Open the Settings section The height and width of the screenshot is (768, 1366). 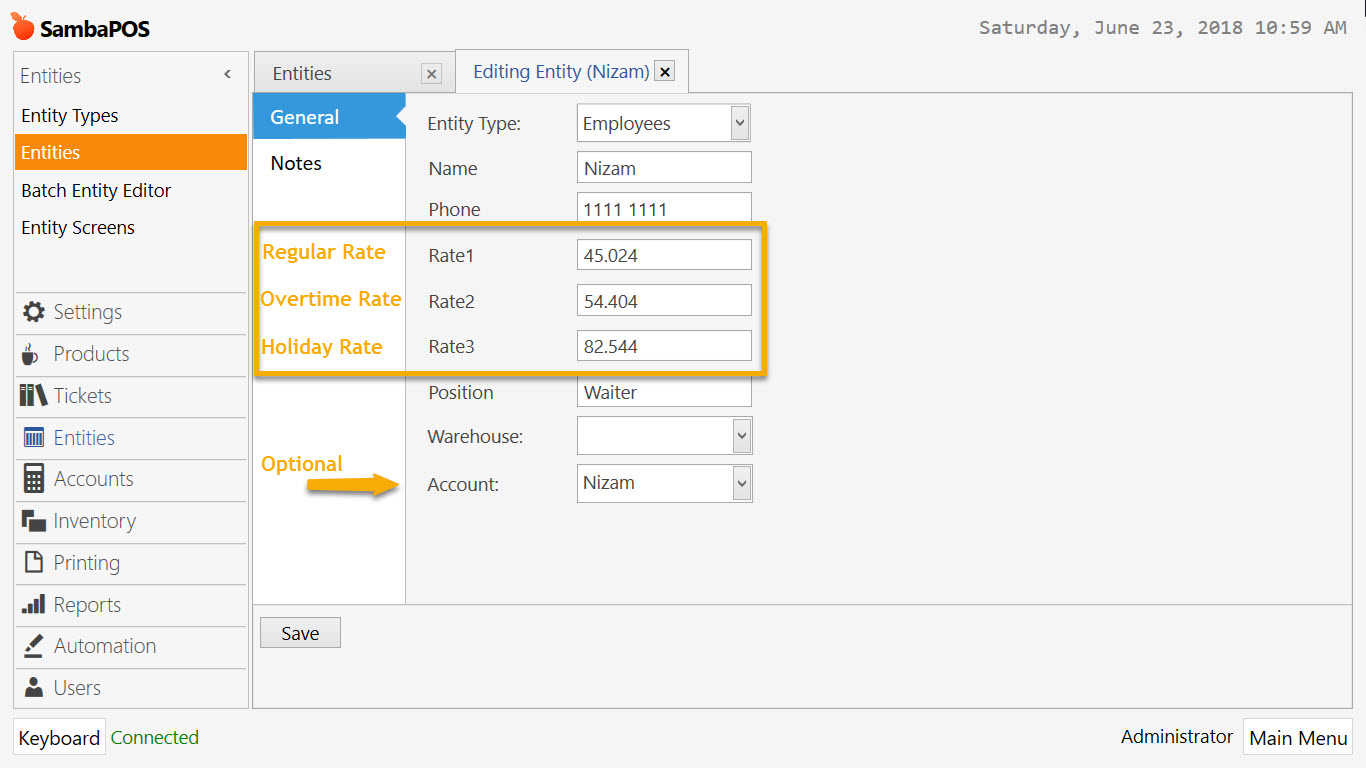35,312
